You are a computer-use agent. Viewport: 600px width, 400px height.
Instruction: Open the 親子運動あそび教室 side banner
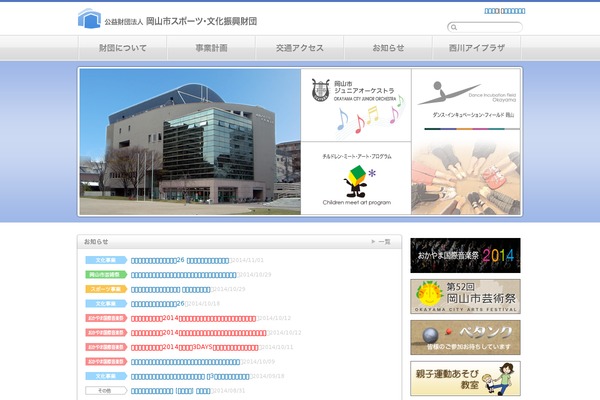point(465,379)
